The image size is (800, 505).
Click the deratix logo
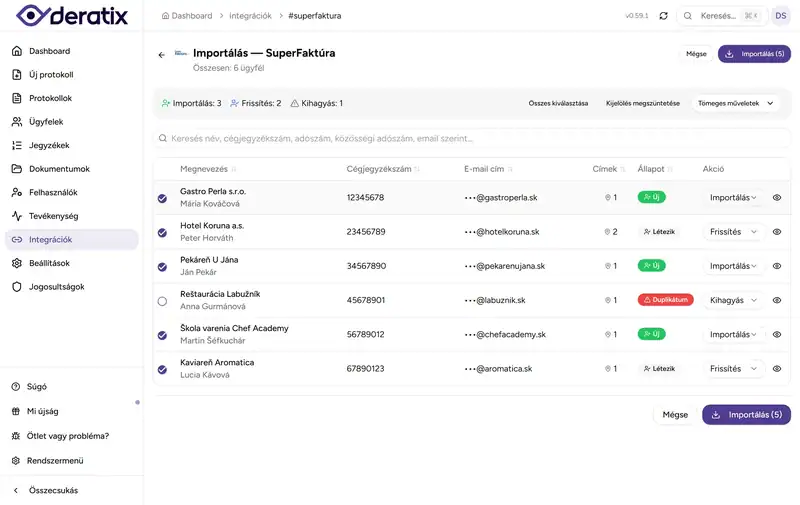(72, 15)
